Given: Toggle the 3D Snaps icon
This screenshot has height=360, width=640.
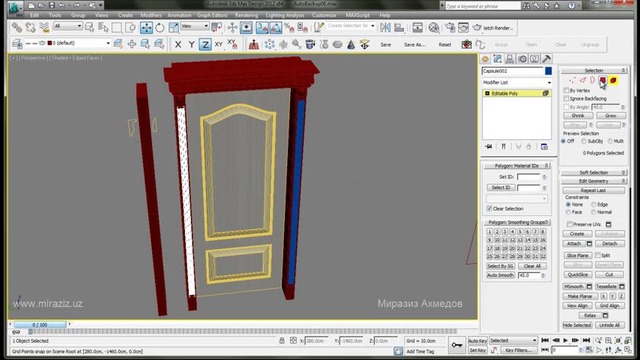Looking at the screenshot, I should coord(262,27).
